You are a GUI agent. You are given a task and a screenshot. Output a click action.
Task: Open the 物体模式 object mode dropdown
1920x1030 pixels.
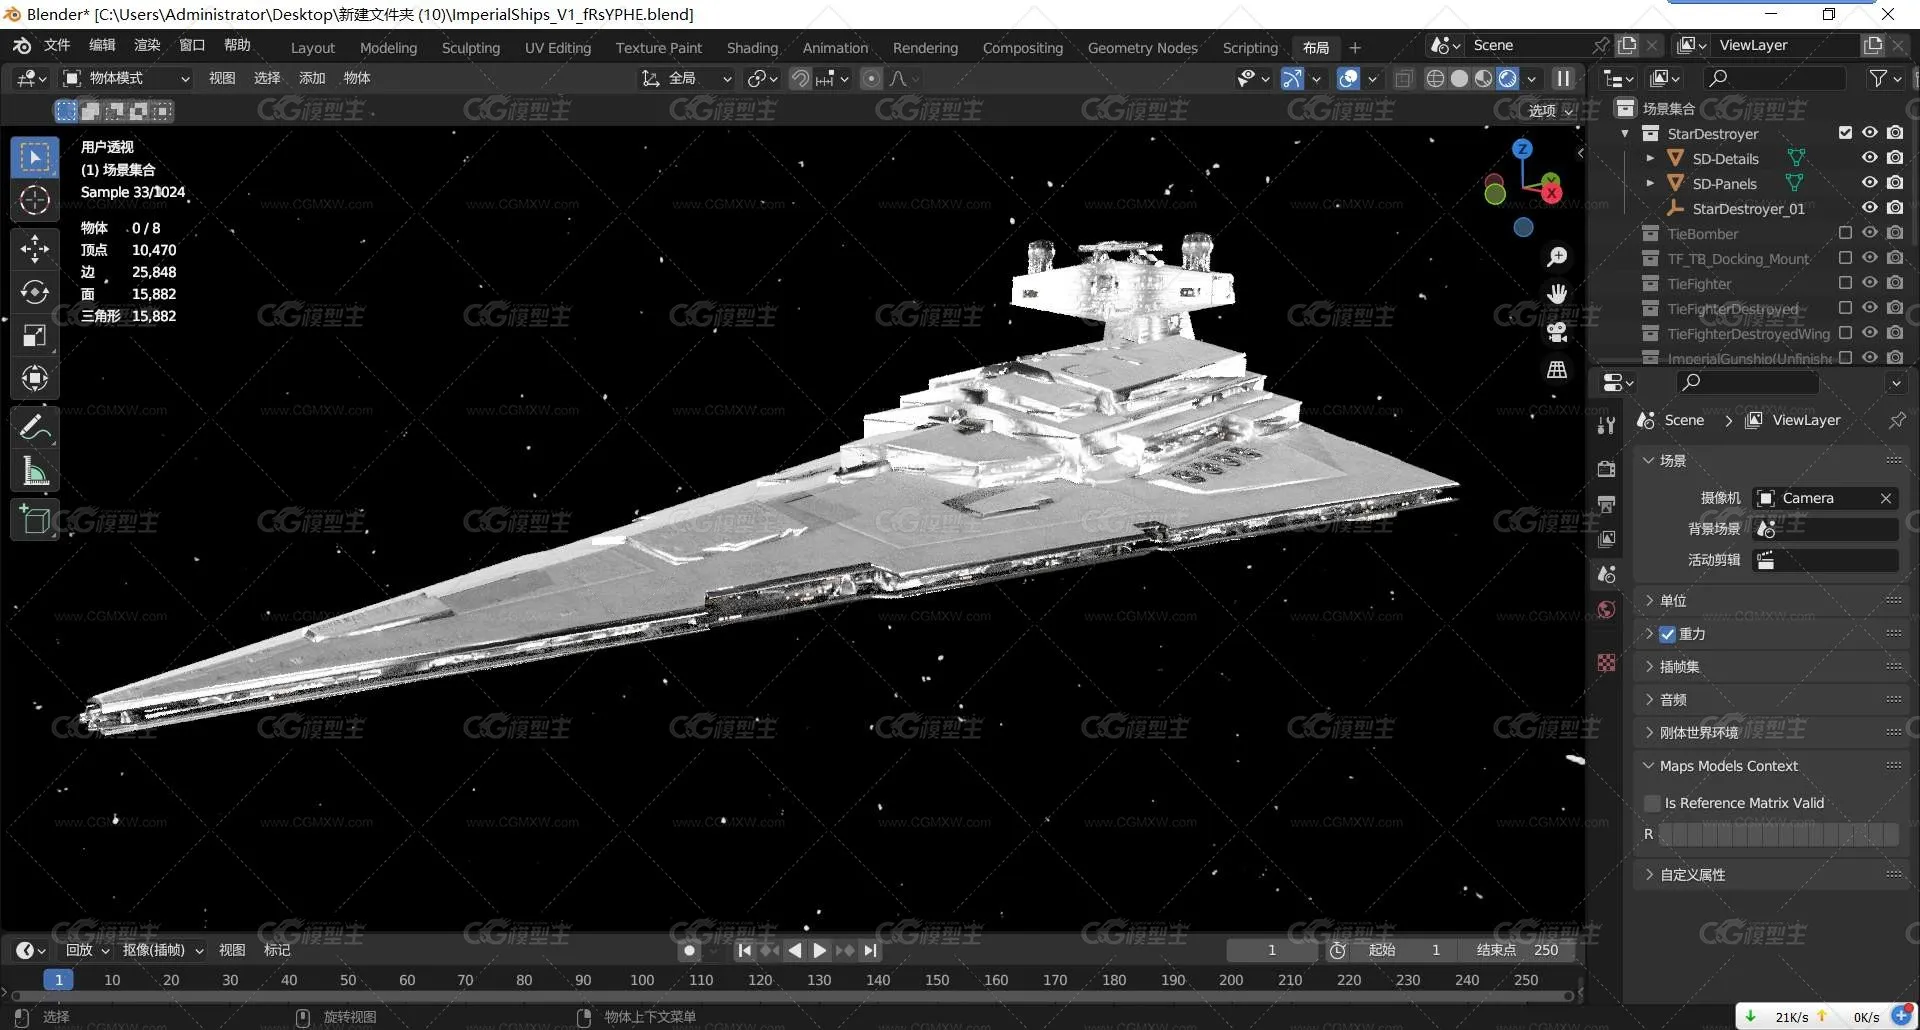pyautogui.click(x=127, y=78)
